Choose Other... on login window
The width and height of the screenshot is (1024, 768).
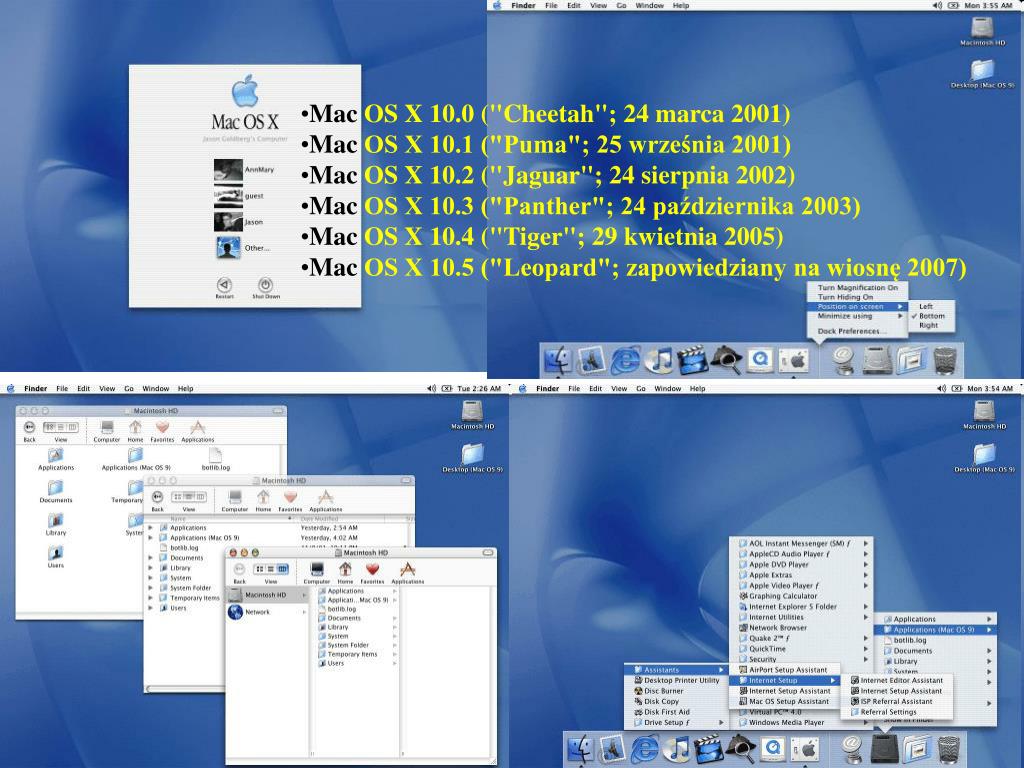[243, 248]
